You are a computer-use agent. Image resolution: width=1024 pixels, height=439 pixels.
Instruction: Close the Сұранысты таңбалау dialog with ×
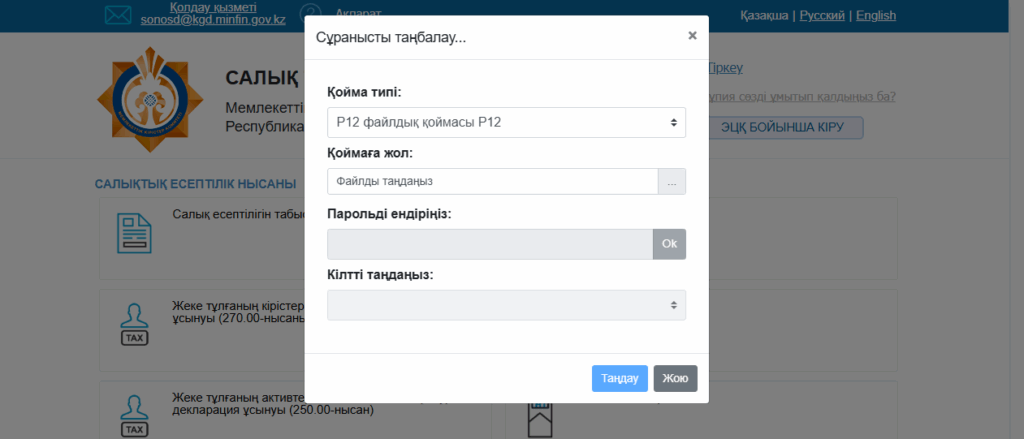point(692,36)
